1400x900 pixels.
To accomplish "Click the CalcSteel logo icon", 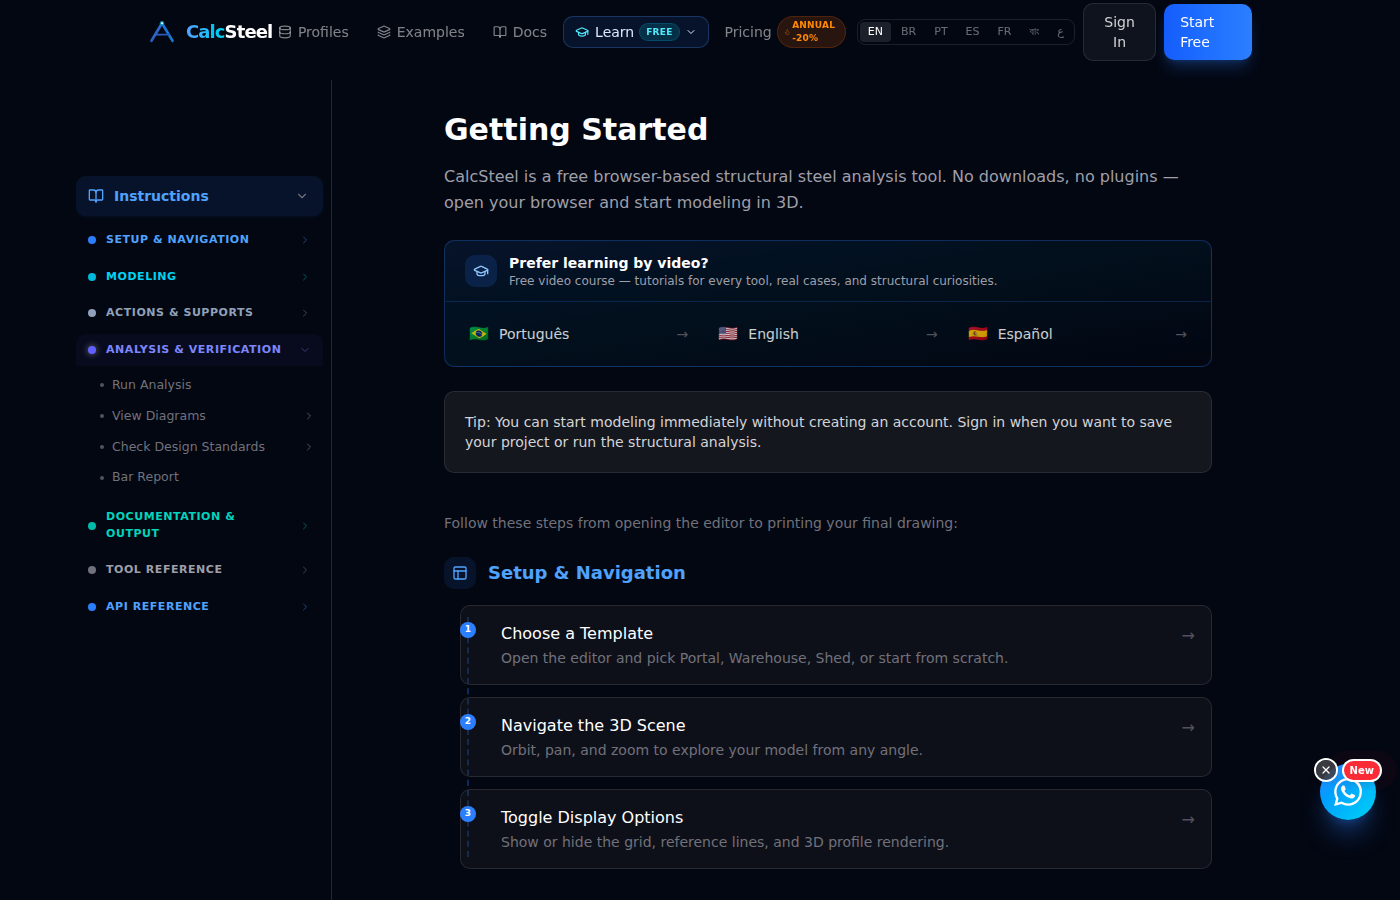I will pyautogui.click(x=162, y=32).
